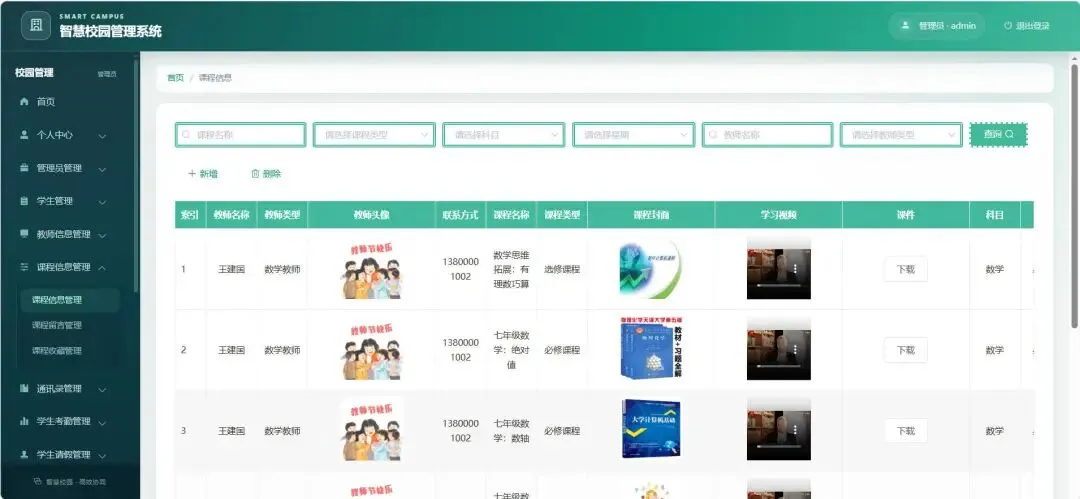Viewport: 1080px width, 499px height.
Task: Click 下载 for course 七年级数学：数轴
Action: click(x=905, y=431)
